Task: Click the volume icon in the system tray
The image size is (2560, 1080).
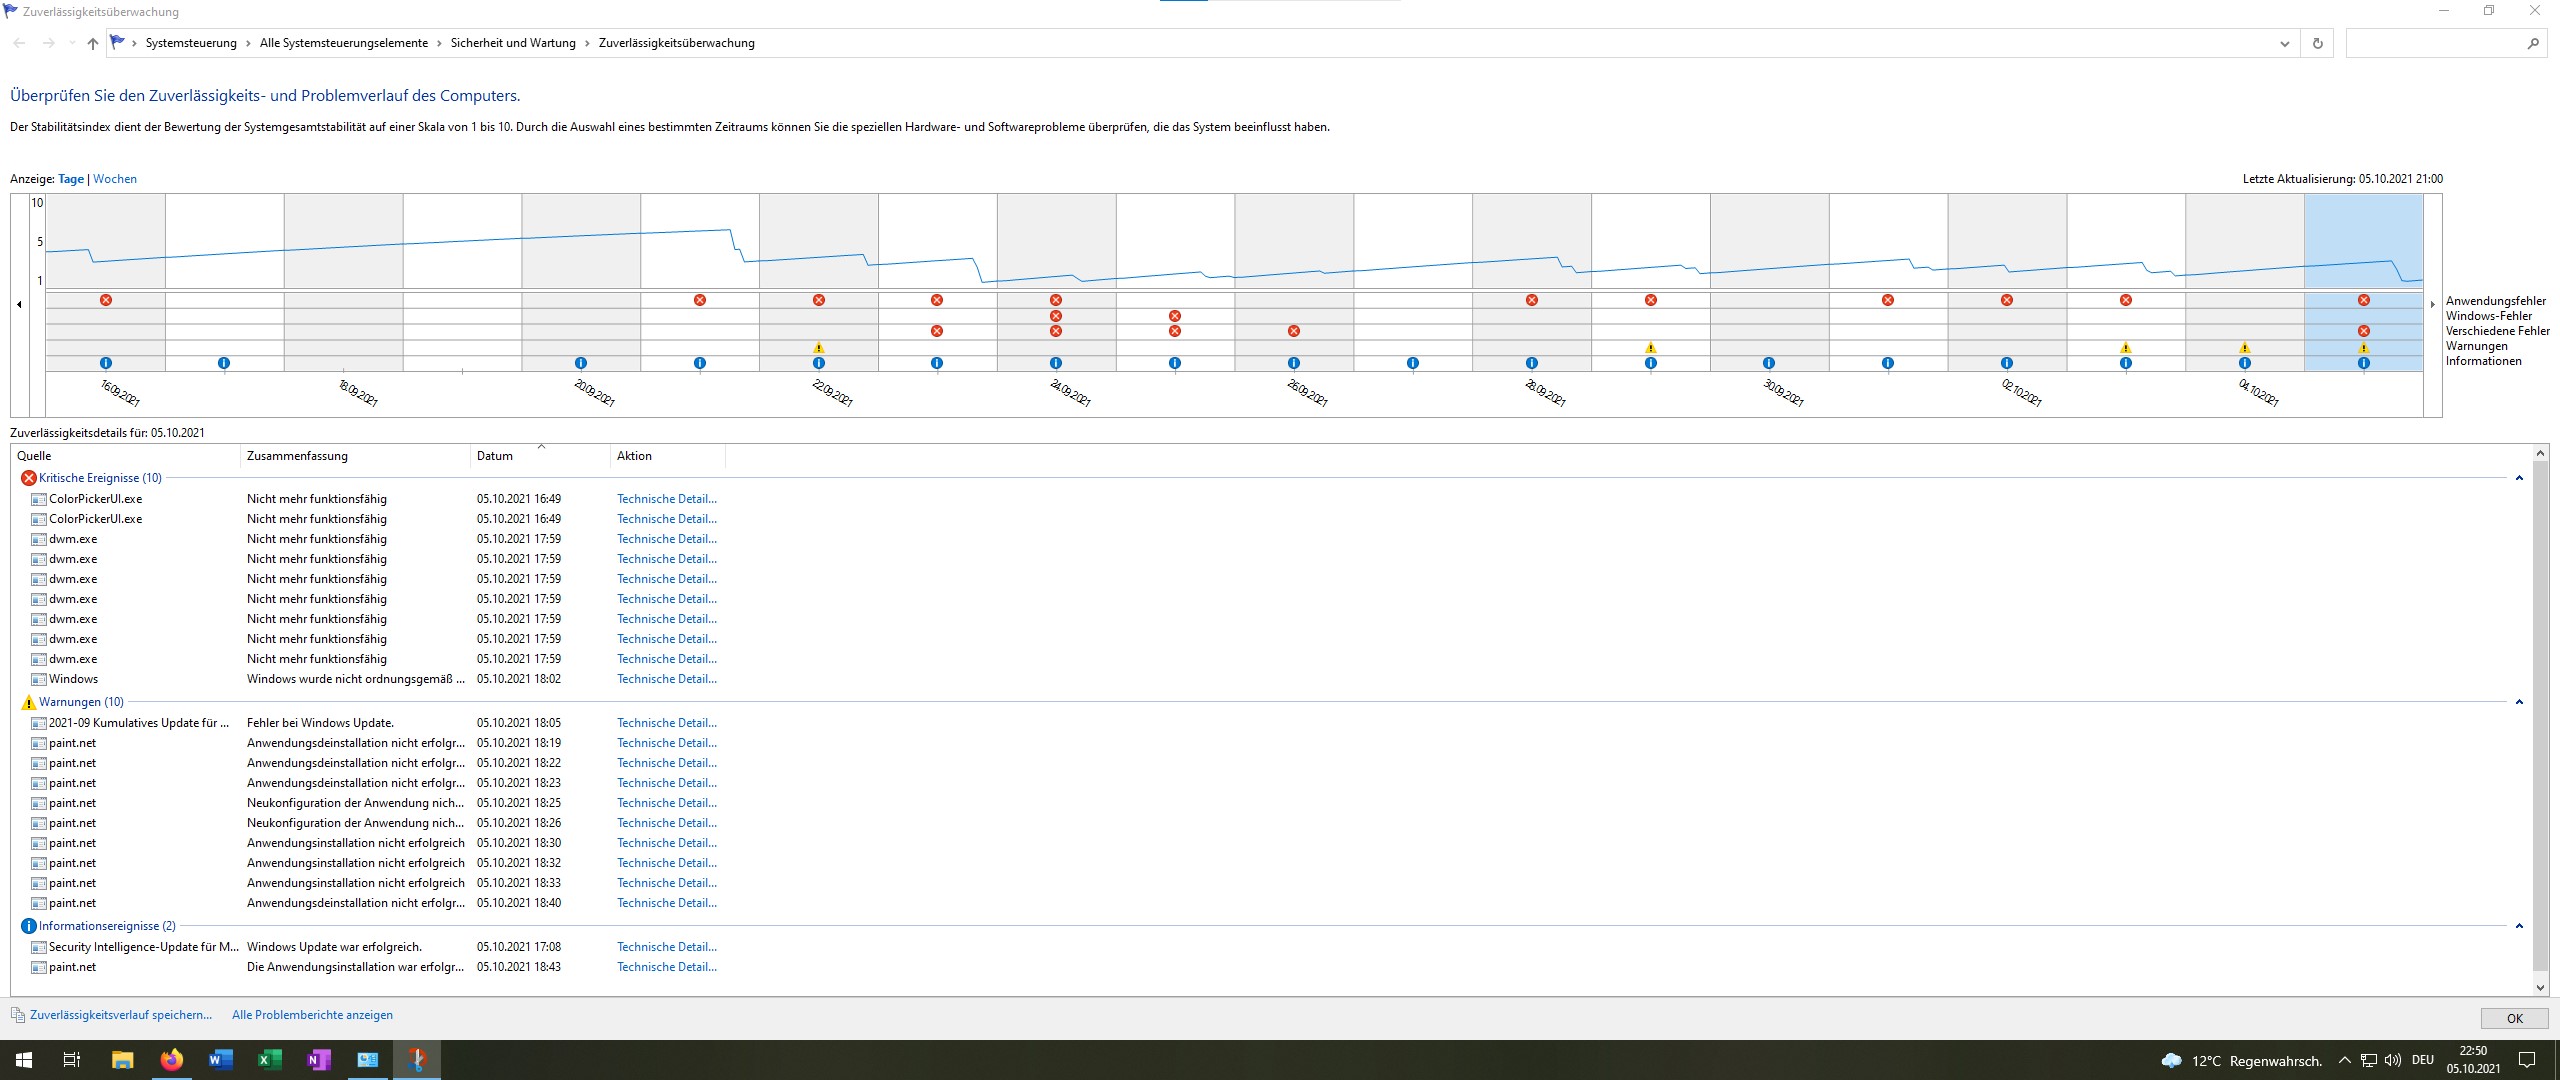Action: point(2392,1060)
